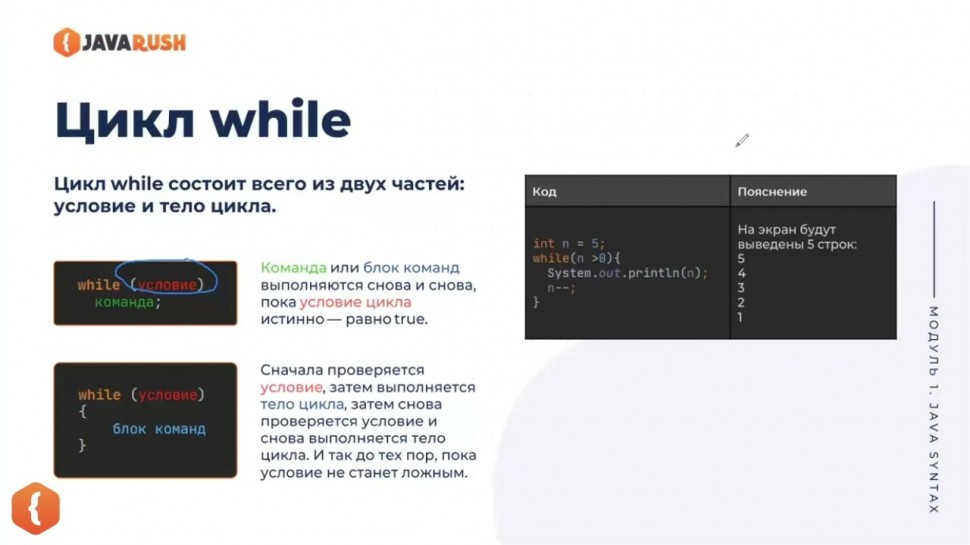Click the green 'Команда' word in description
Viewport: 970px width, 545px height.
[x=293, y=268]
